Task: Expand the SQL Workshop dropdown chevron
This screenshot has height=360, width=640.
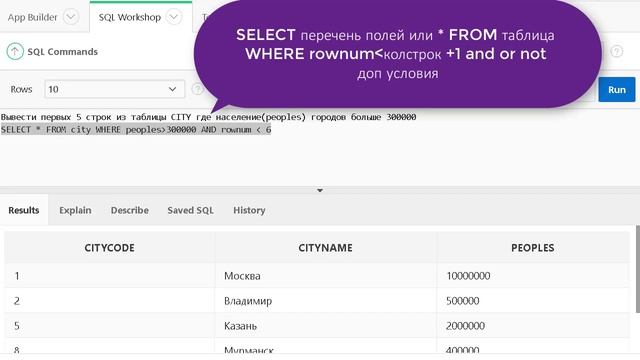Action: point(174,17)
